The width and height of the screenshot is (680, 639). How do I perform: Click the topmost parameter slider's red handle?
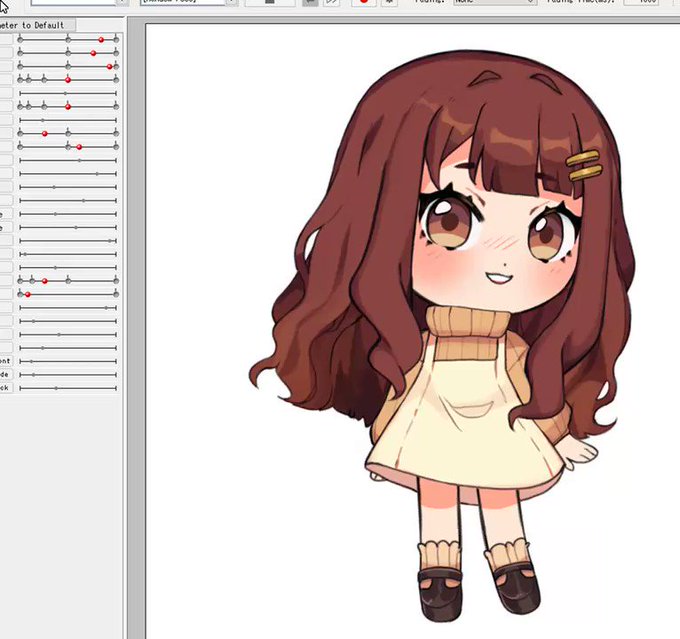click(101, 40)
